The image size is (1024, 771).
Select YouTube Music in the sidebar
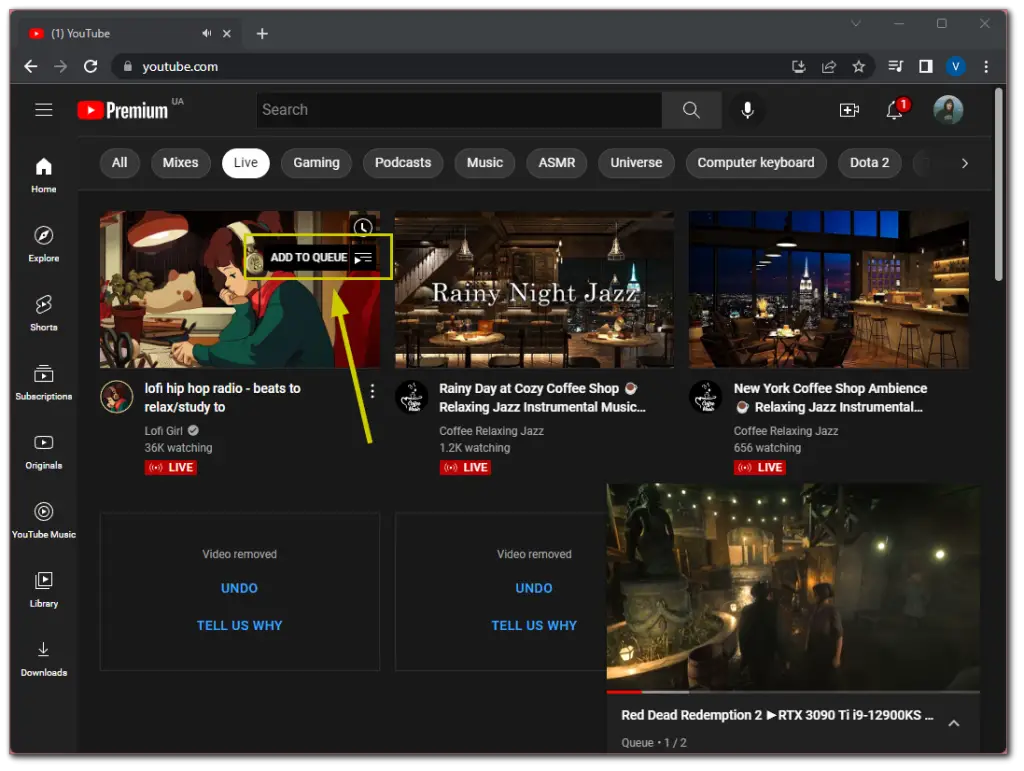[43, 521]
